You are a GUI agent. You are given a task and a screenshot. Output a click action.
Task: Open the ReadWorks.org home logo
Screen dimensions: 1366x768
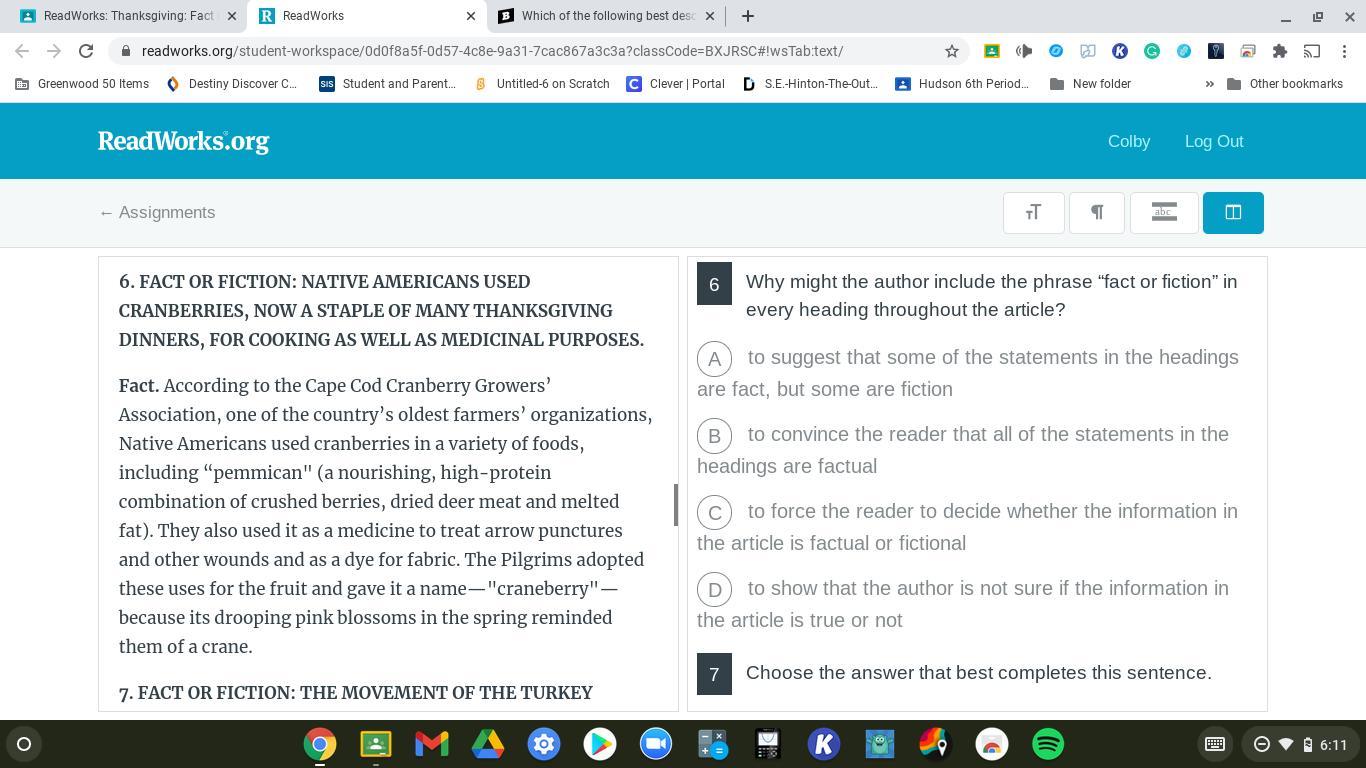pos(183,141)
